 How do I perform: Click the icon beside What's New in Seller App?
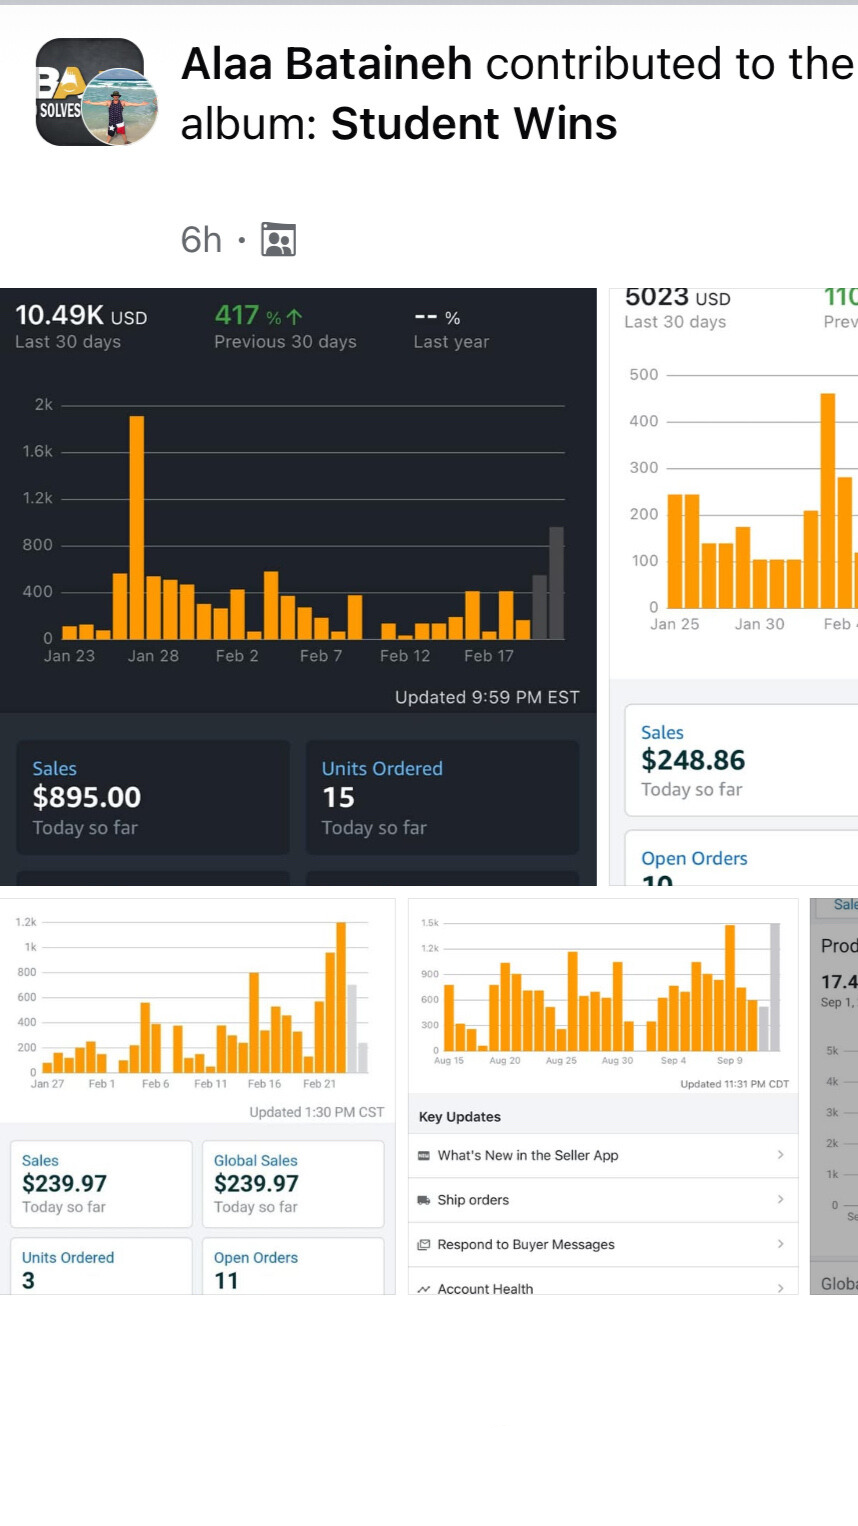(x=424, y=1155)
